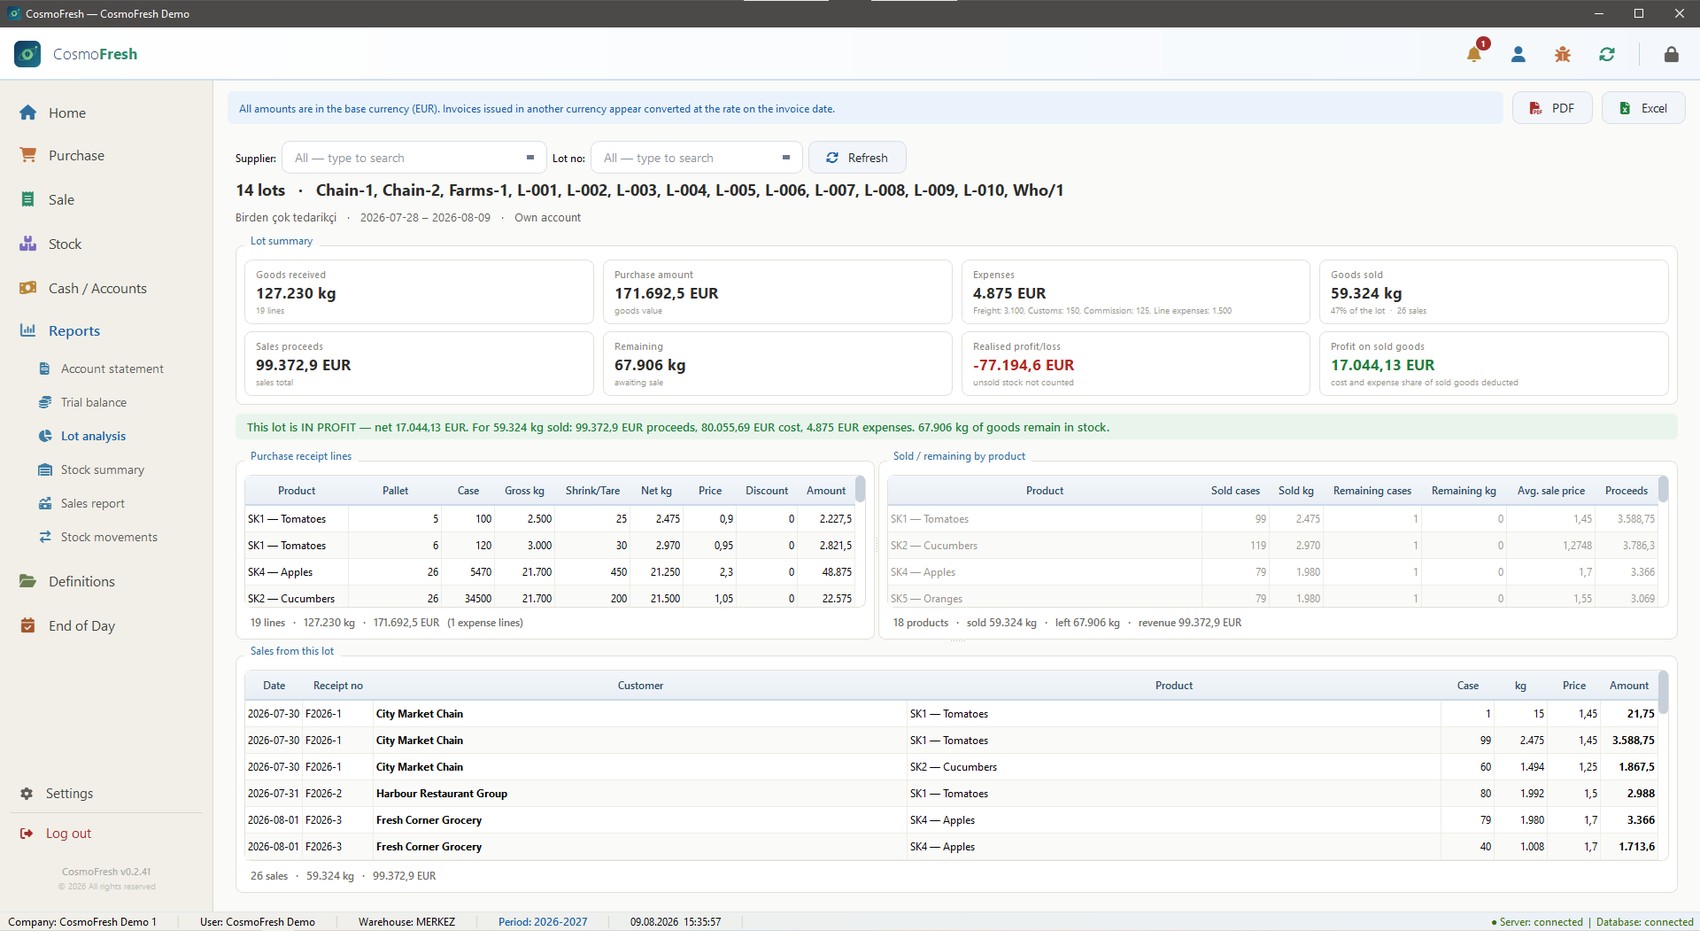Click the Sale receipt icon
The width and height of the screenshot is (1700, 931).
[28, 199]
